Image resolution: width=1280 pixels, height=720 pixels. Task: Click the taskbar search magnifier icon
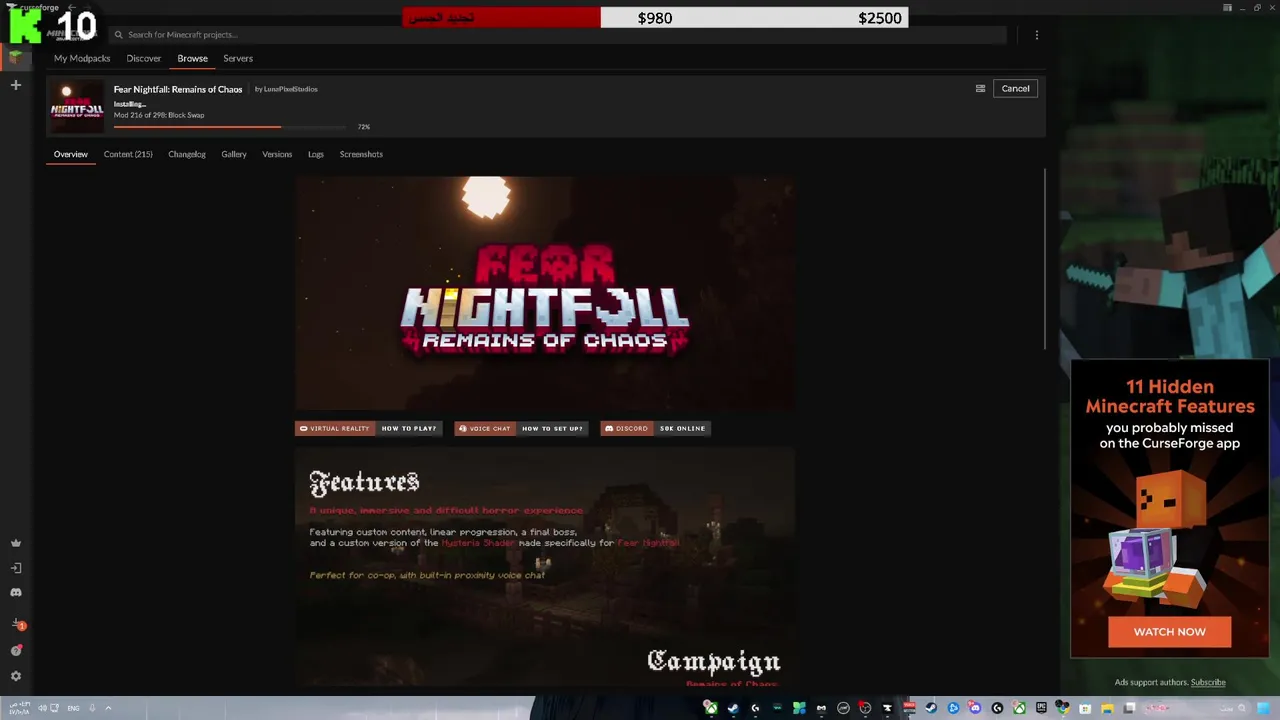pos(1241,708)
